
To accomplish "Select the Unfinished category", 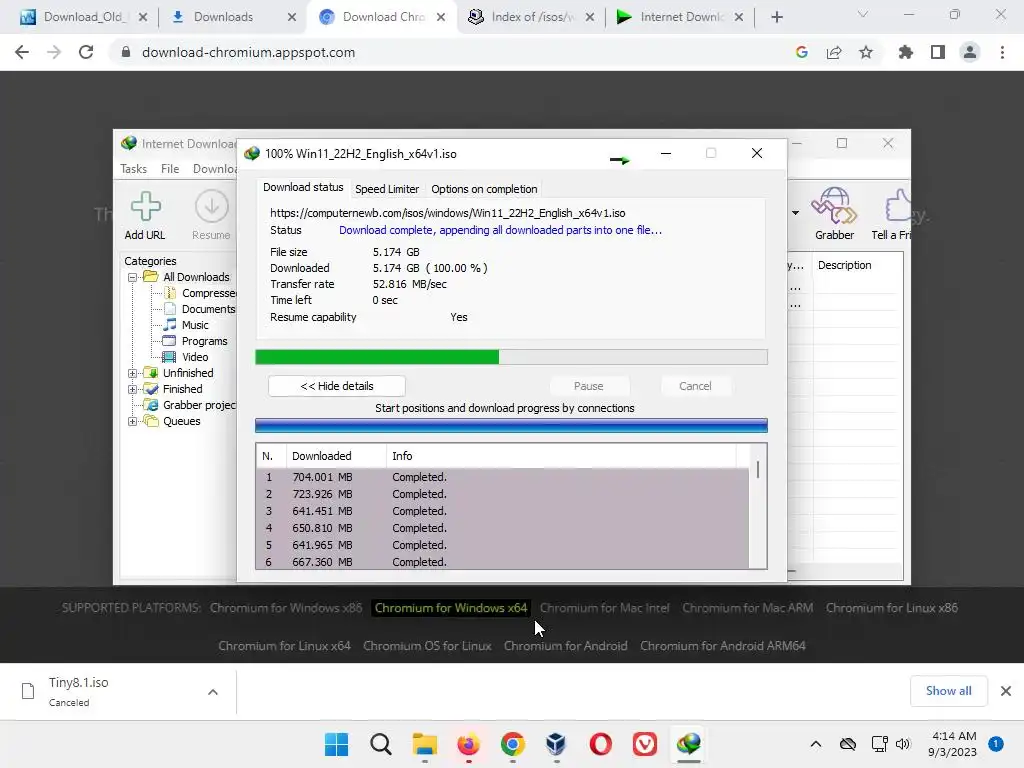I will coord(188,373).
